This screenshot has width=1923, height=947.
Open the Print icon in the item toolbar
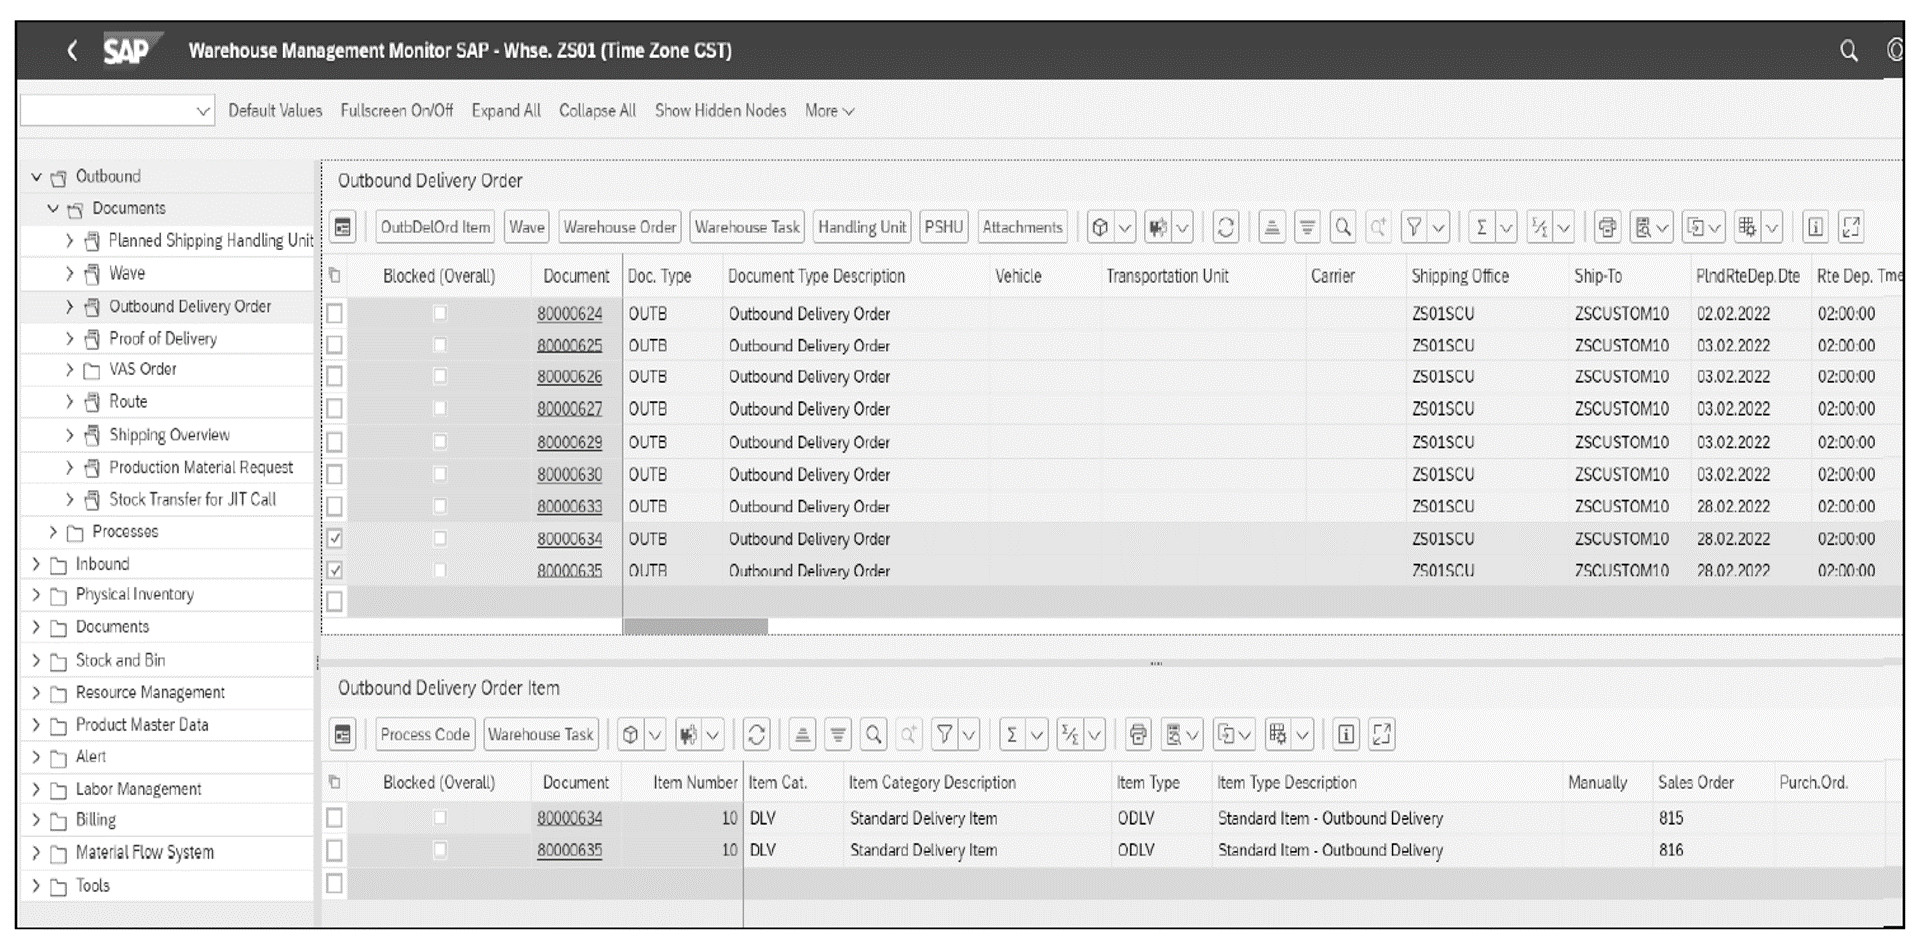click(1137, 733)
